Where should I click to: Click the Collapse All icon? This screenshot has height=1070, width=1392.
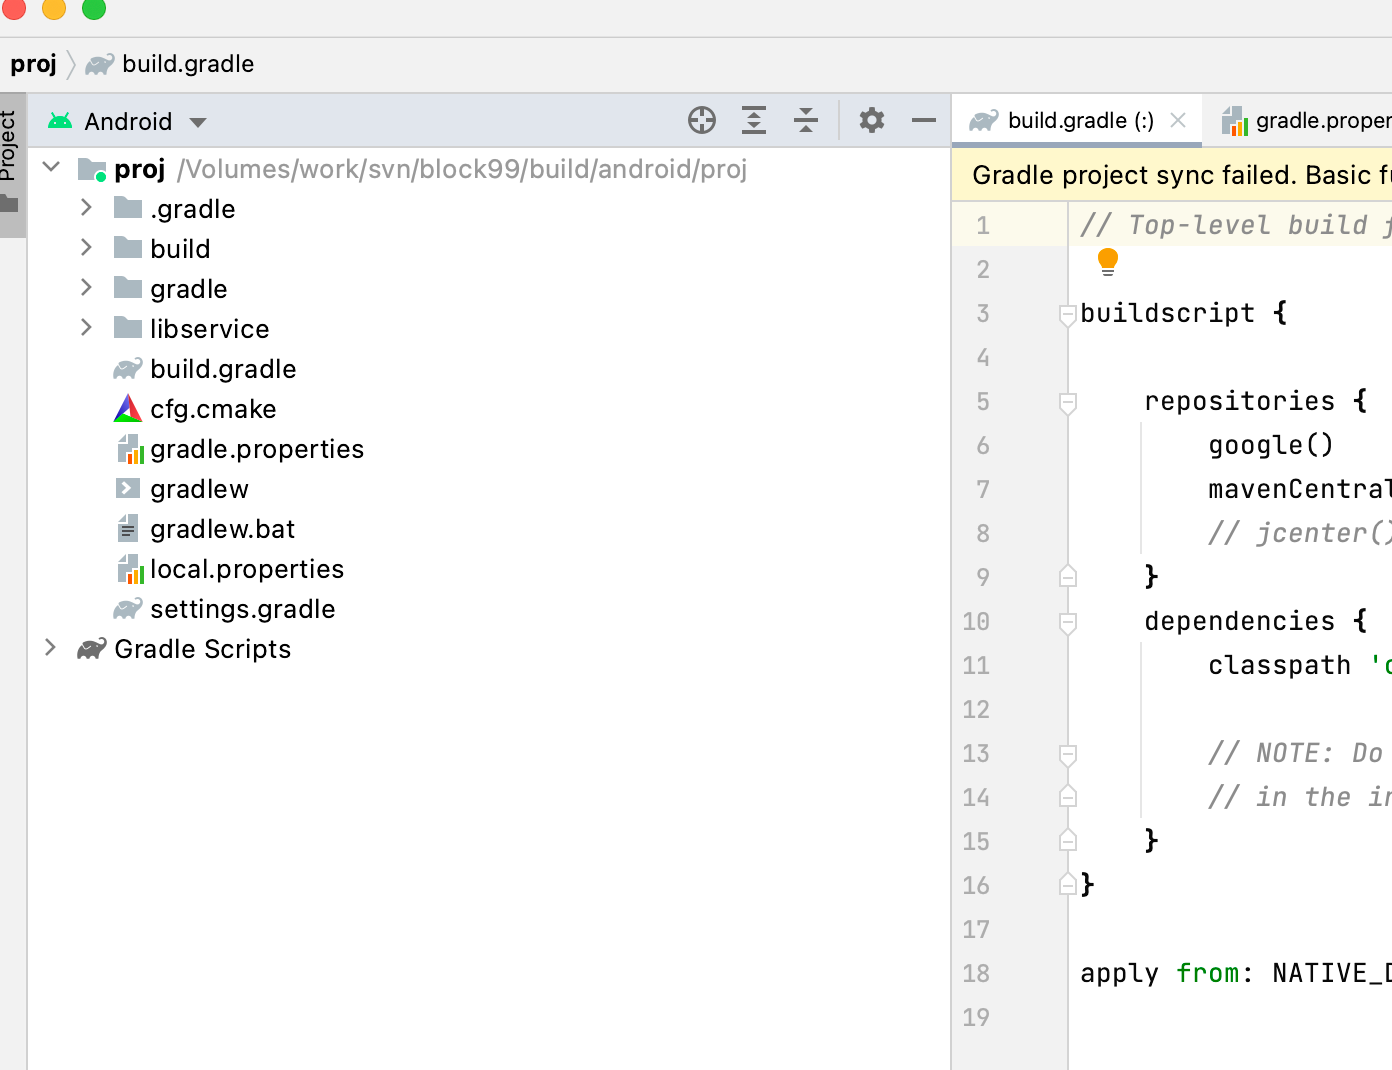(x=806, y=121)
